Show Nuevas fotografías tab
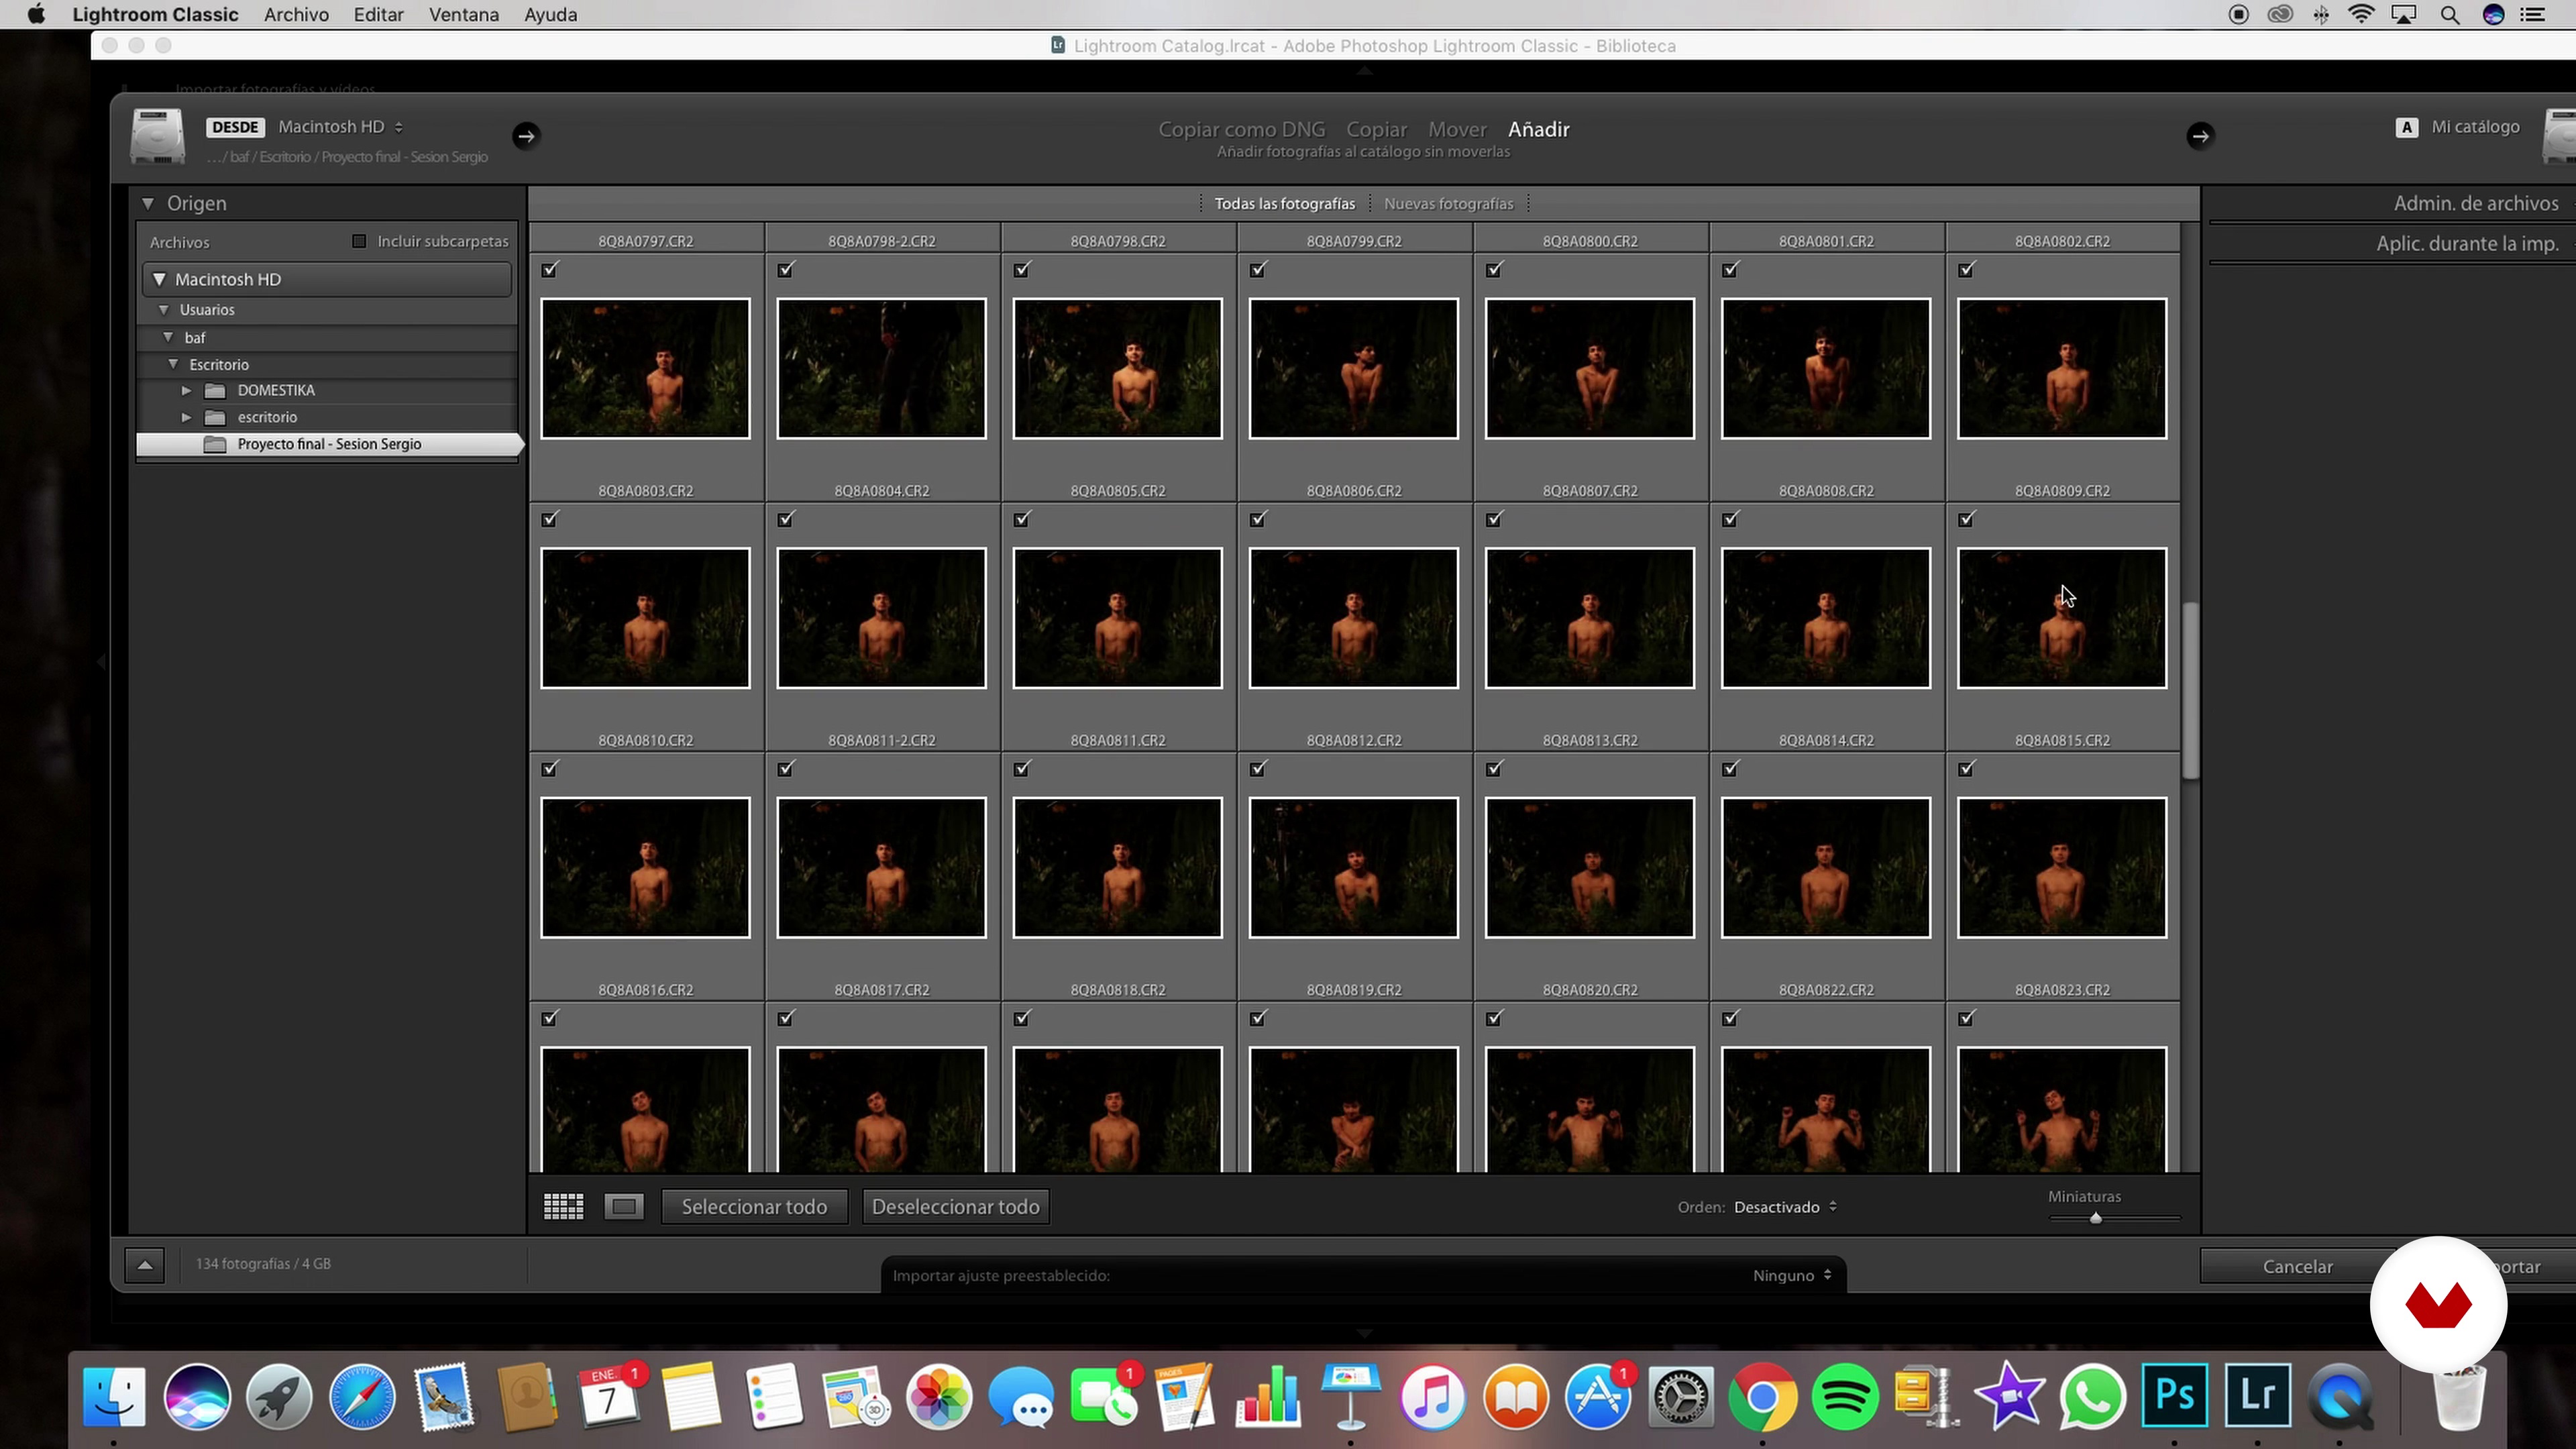 tap(1448, 204)
